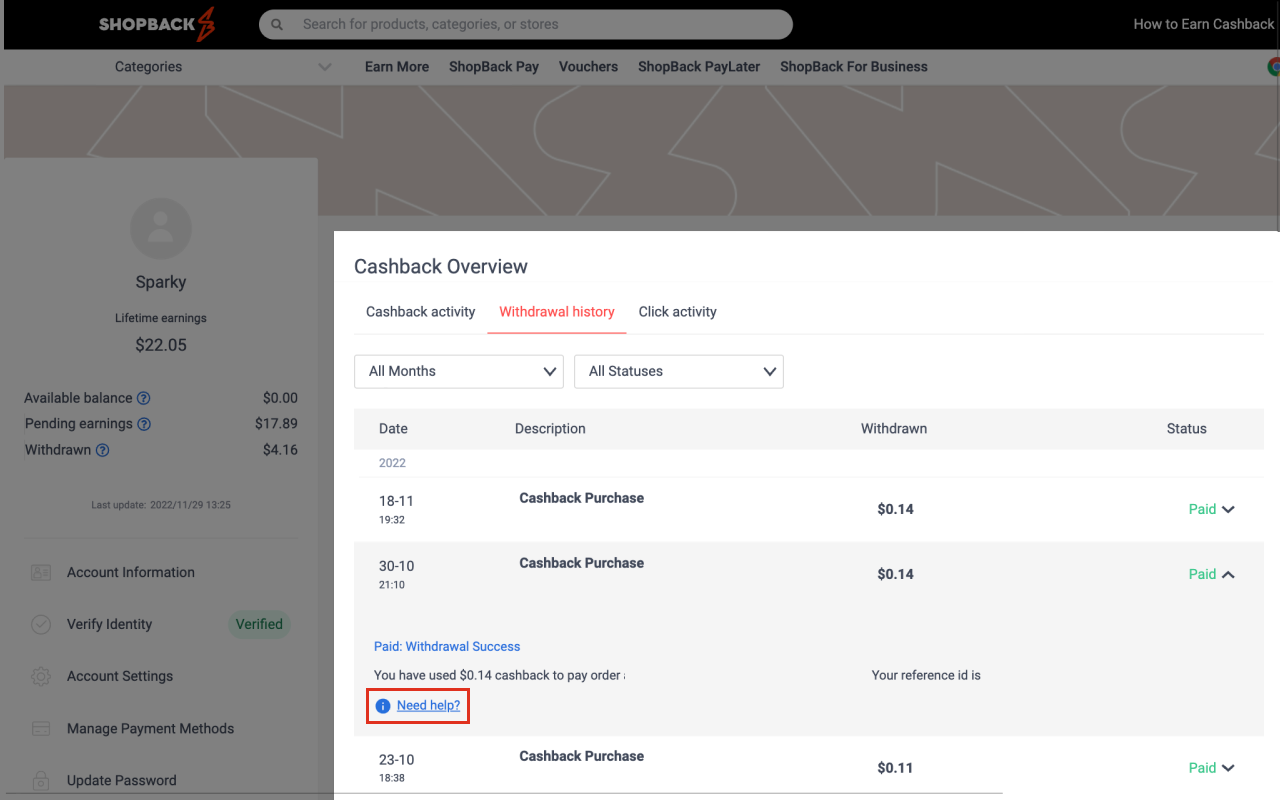Click the Withdrawn question mark icon

(x=100, y=450)
